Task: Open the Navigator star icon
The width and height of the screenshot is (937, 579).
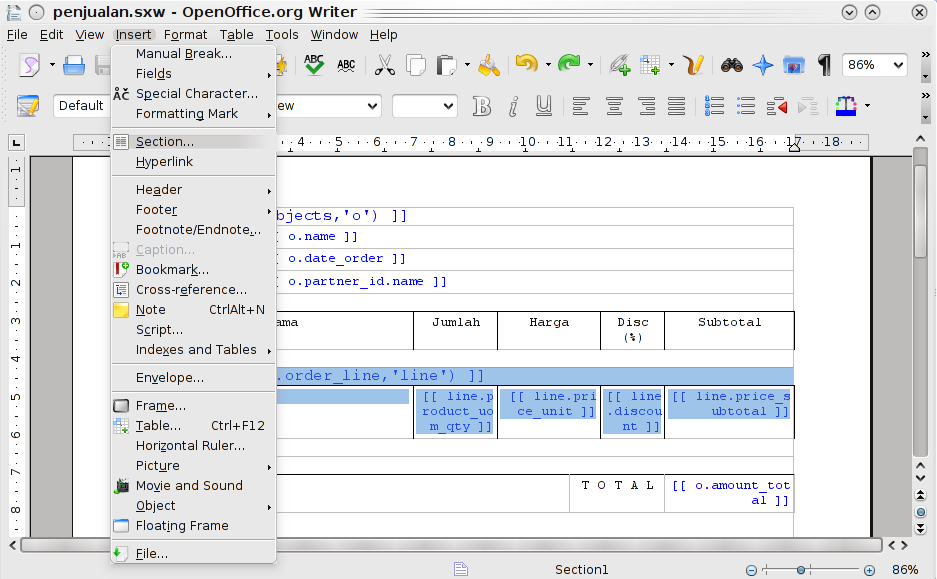Action: pyautogui.click(x=763, y=65)
